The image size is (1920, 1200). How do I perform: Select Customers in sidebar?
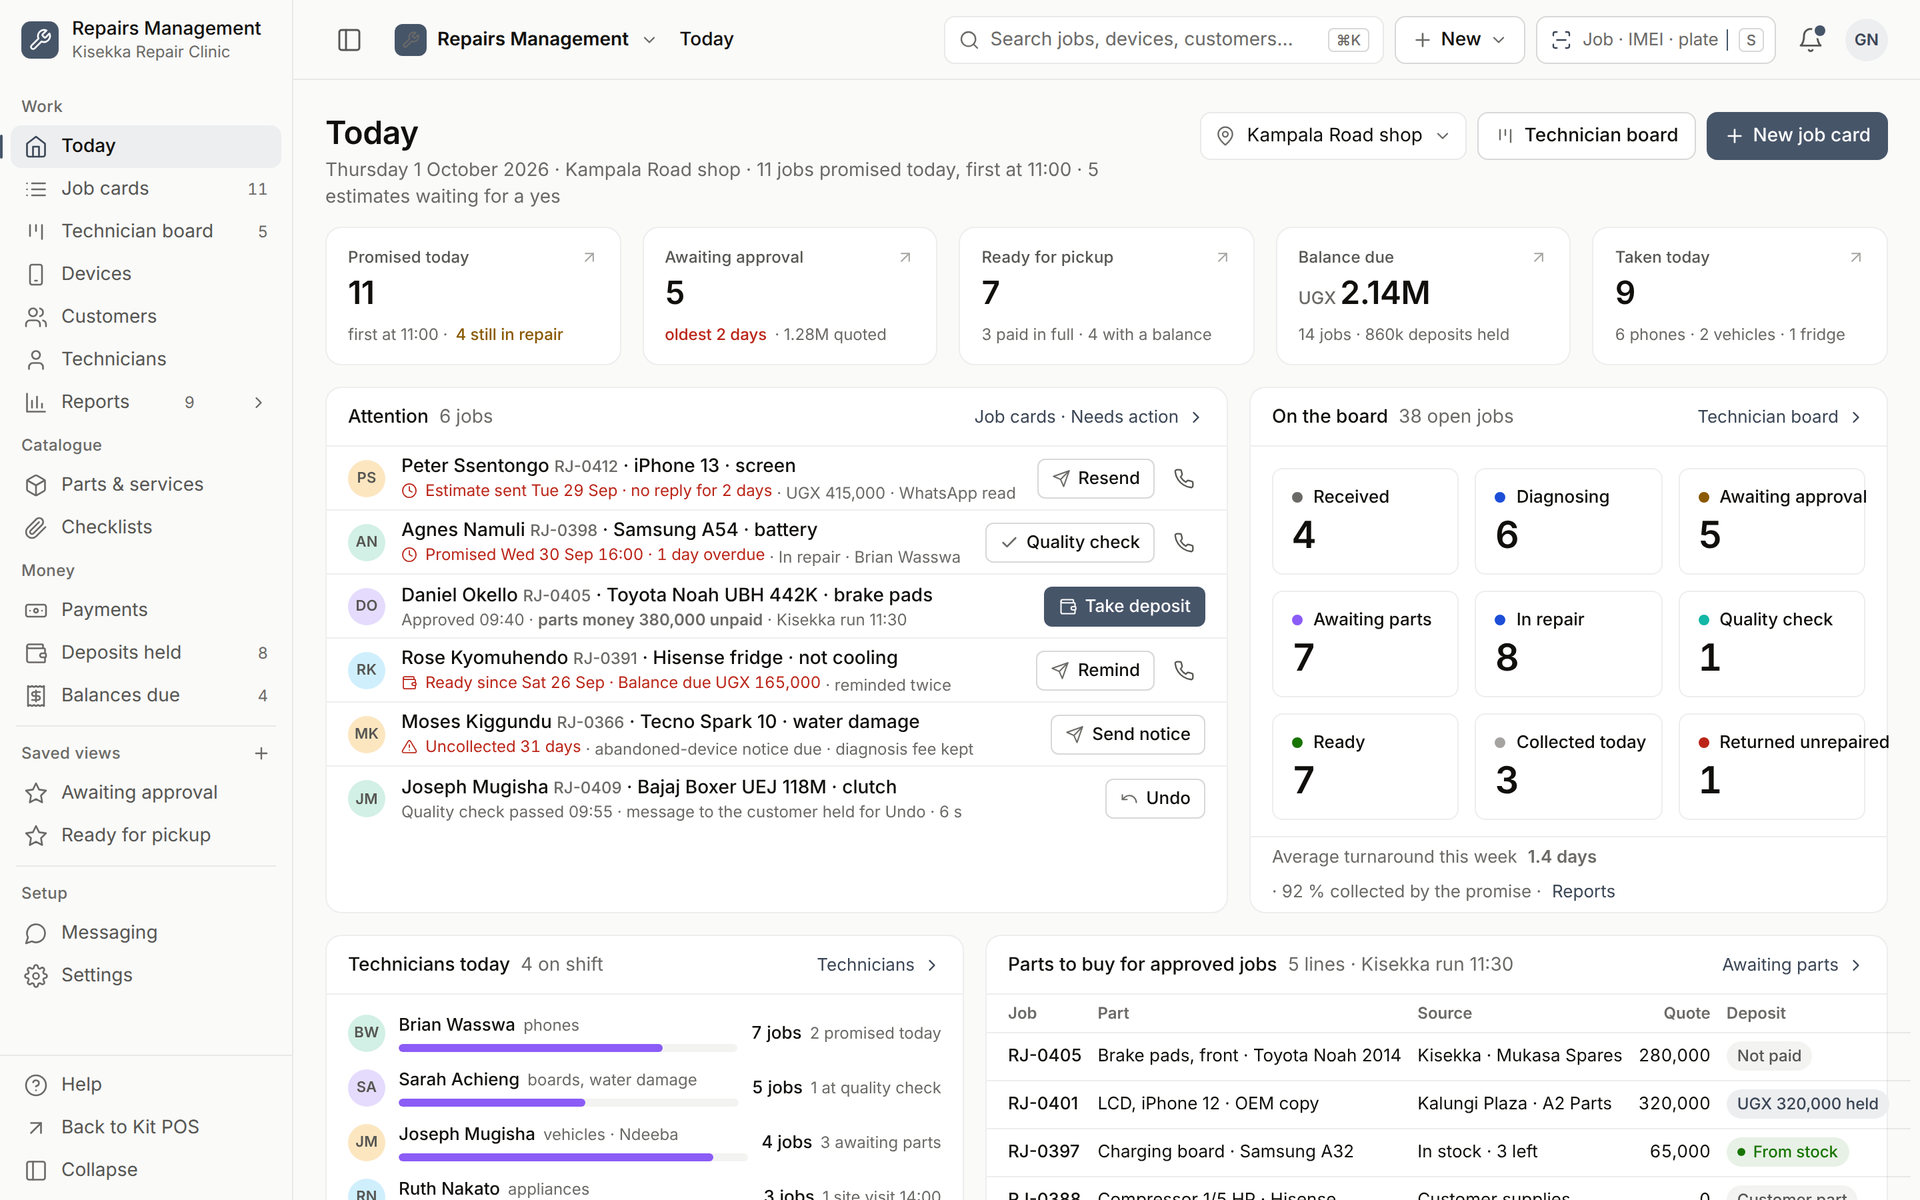(146, 317)
